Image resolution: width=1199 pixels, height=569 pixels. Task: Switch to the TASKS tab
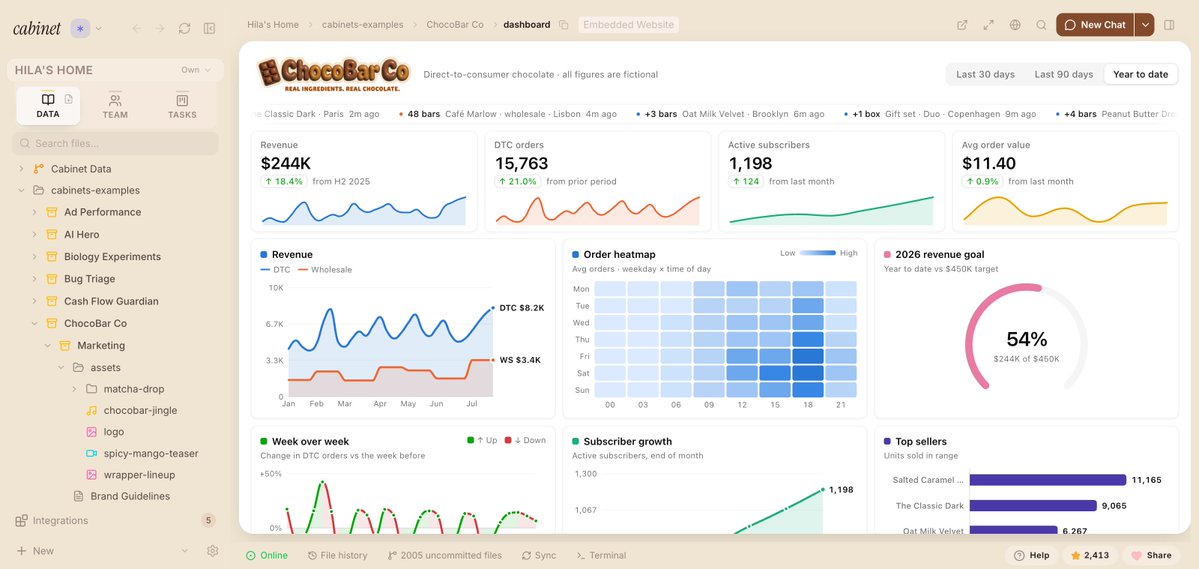tap(182, 106)
